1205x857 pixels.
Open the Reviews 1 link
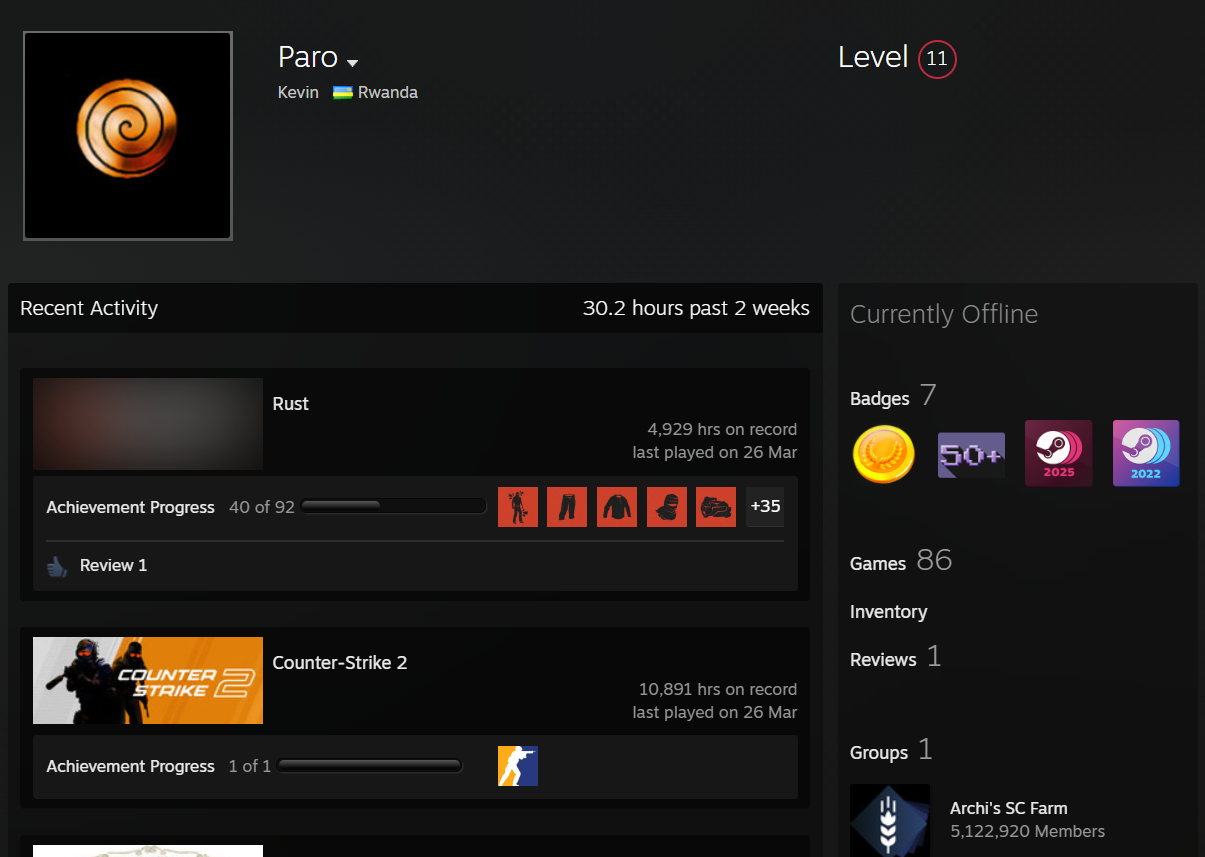895,658
